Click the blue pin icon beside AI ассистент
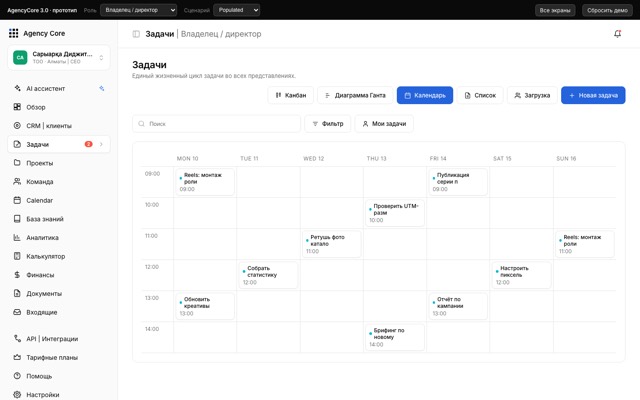 coord(102,88)
